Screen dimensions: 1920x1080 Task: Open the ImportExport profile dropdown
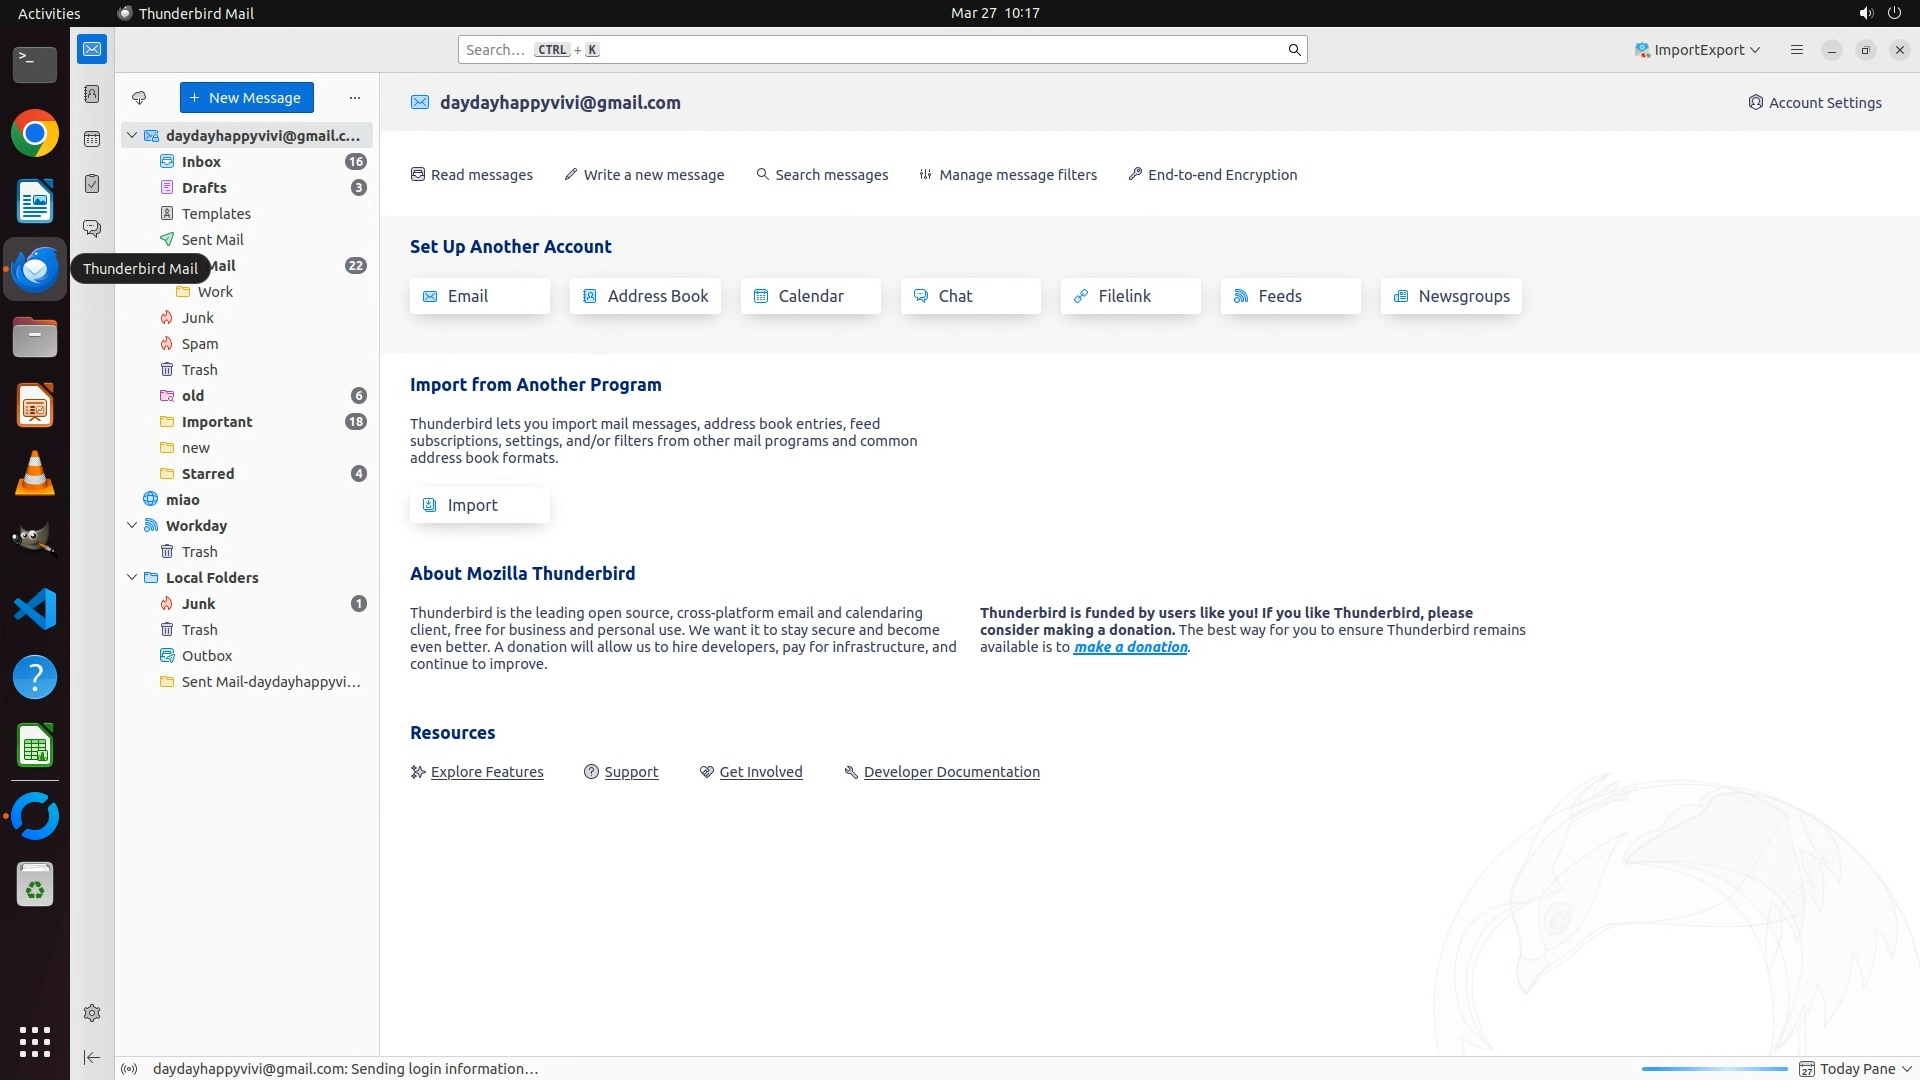coord(1697,50)
